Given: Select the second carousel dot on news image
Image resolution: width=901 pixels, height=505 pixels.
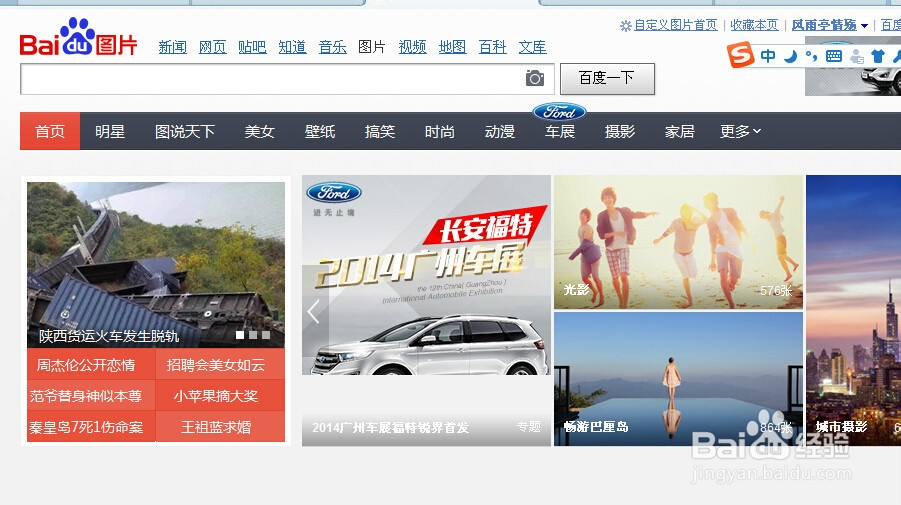Looking at the screenshot, I should [253, 335].
